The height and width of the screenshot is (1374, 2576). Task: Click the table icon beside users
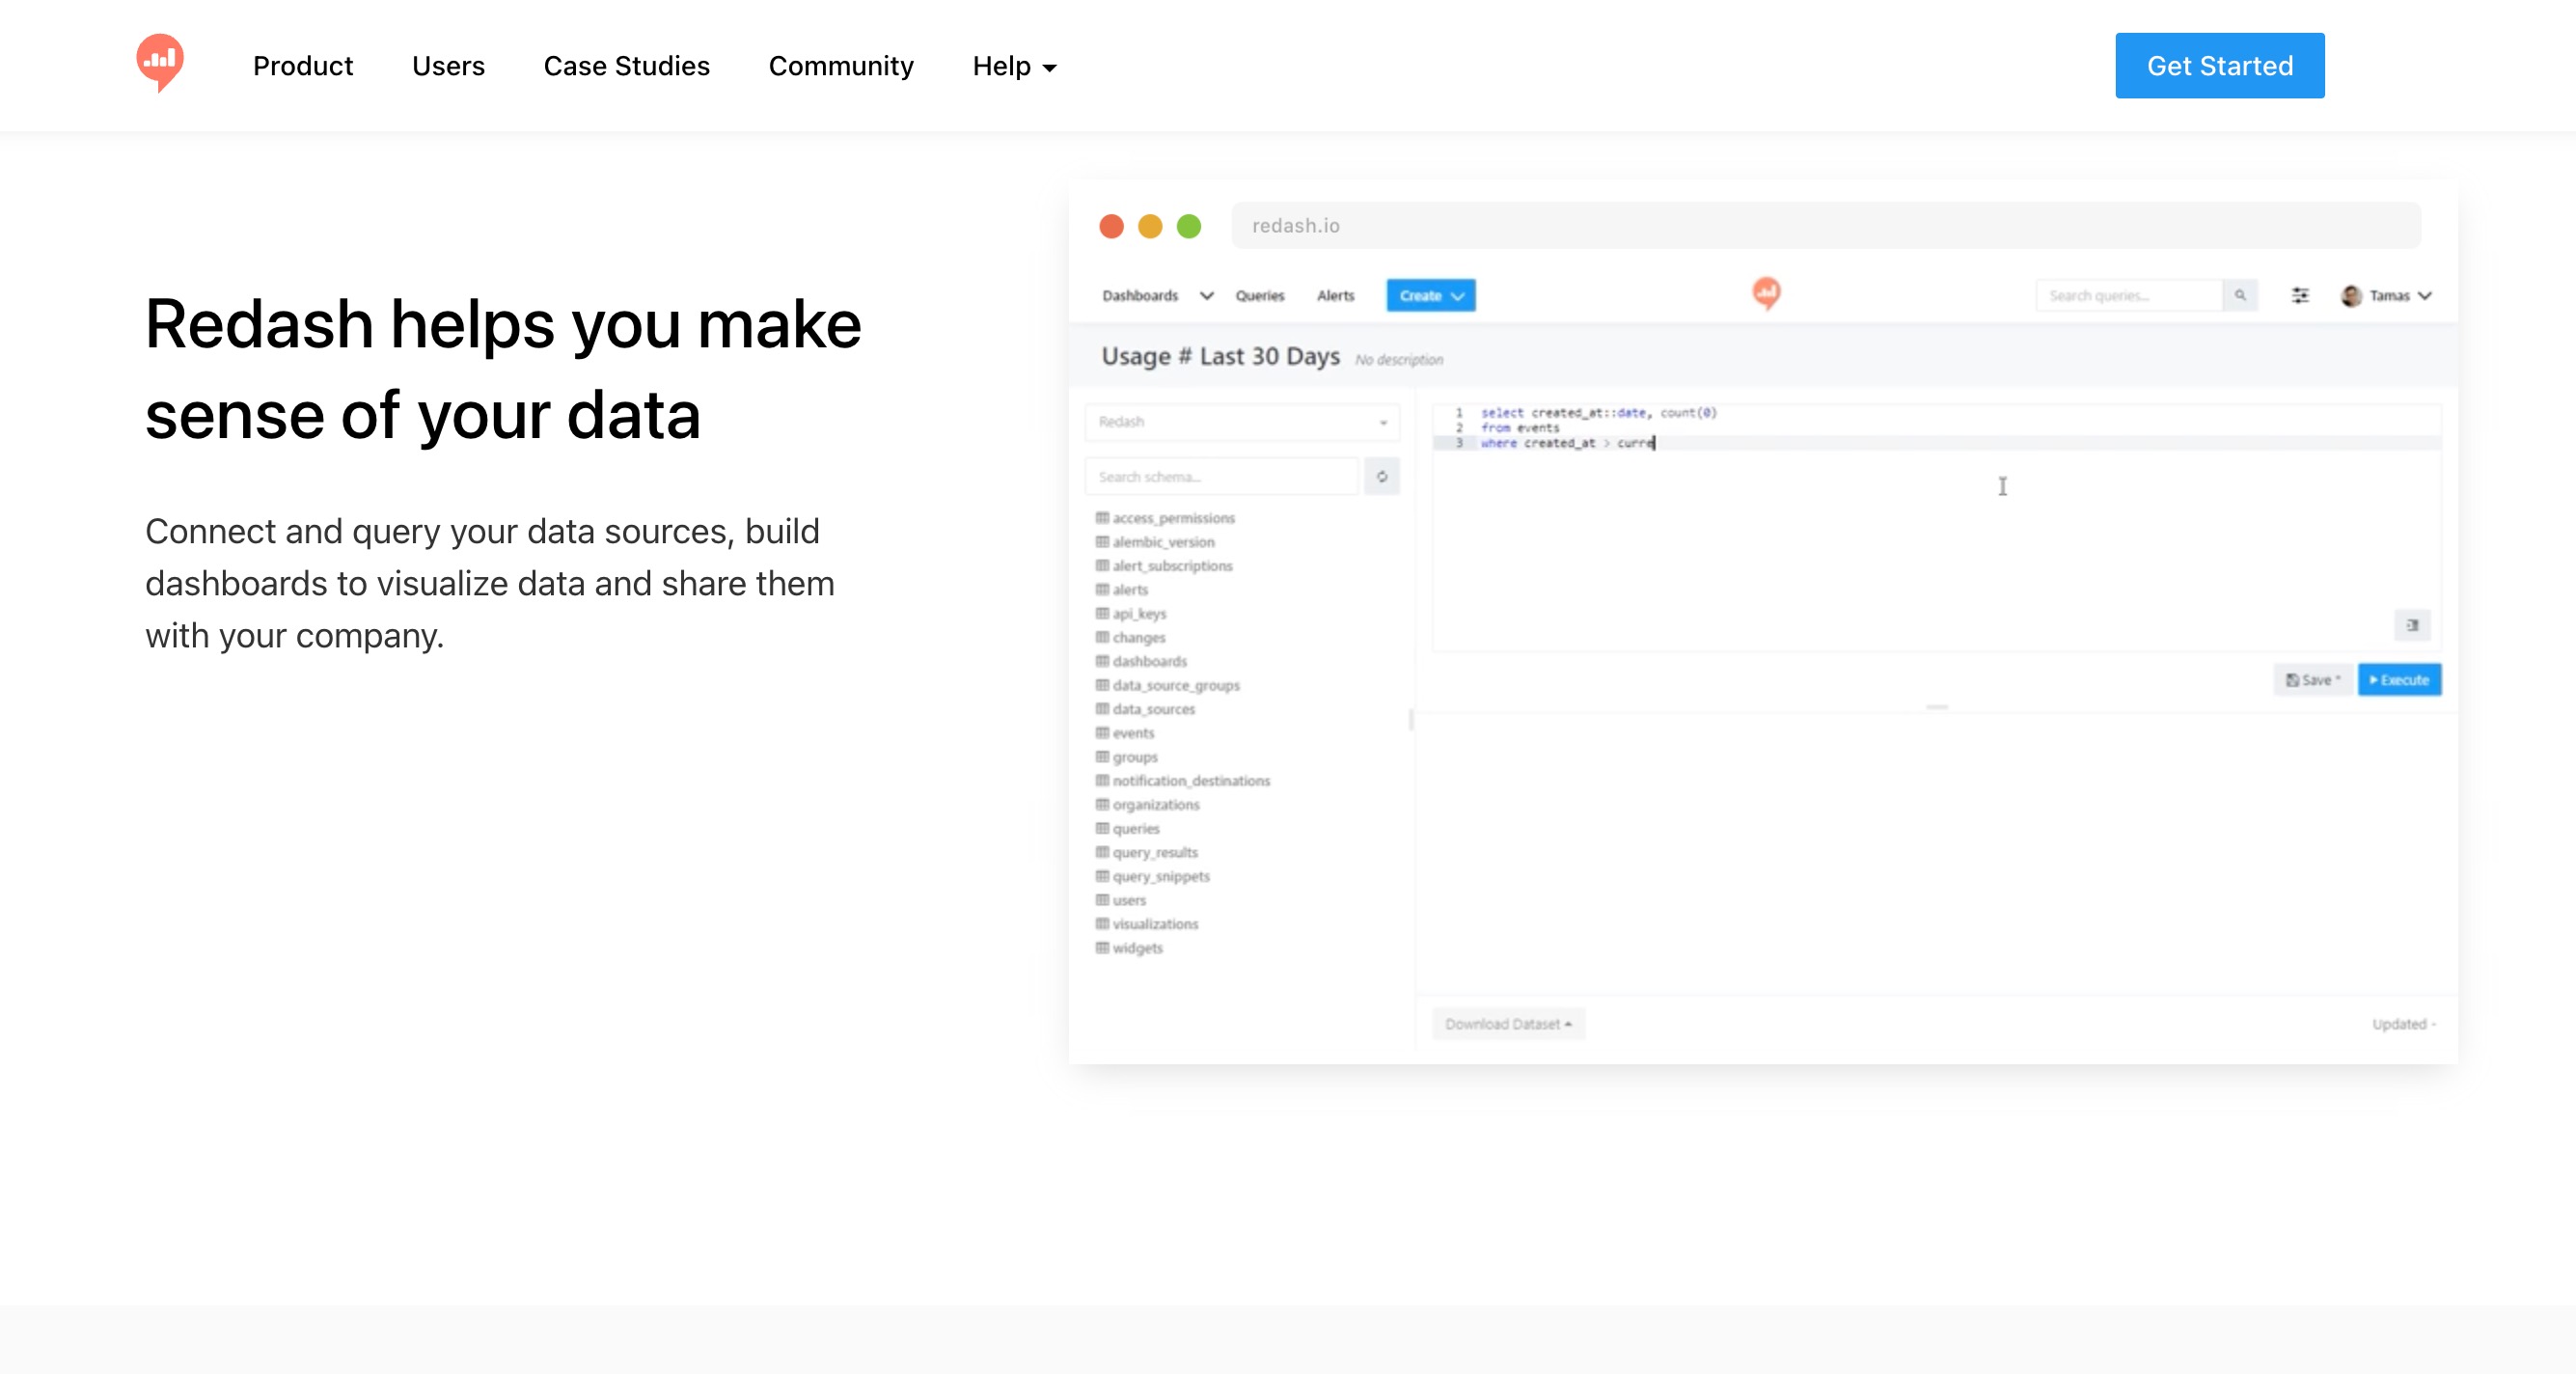pos(1102,900)
